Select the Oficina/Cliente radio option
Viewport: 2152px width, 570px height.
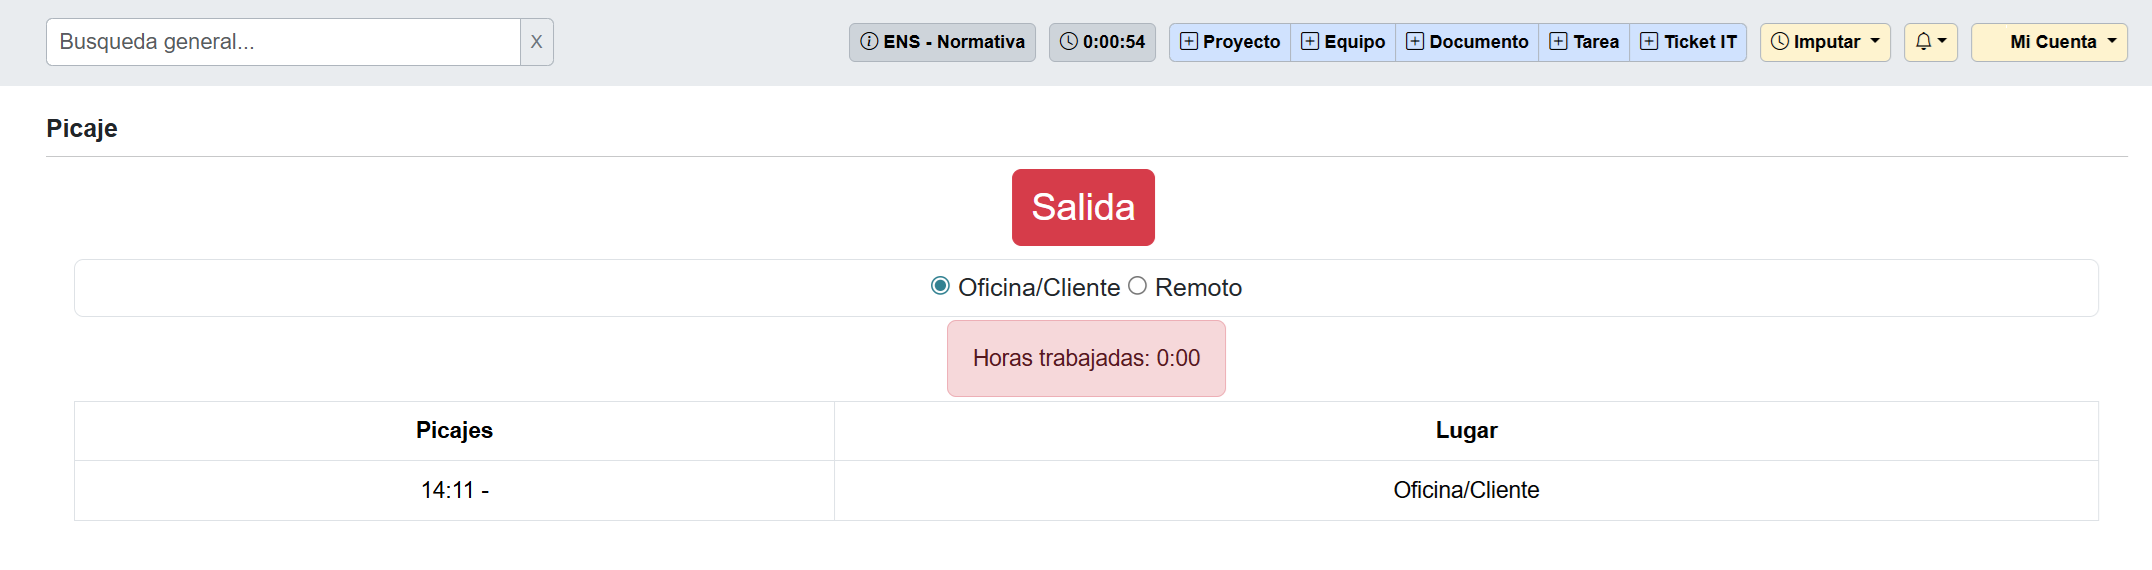tap(940, 286)
